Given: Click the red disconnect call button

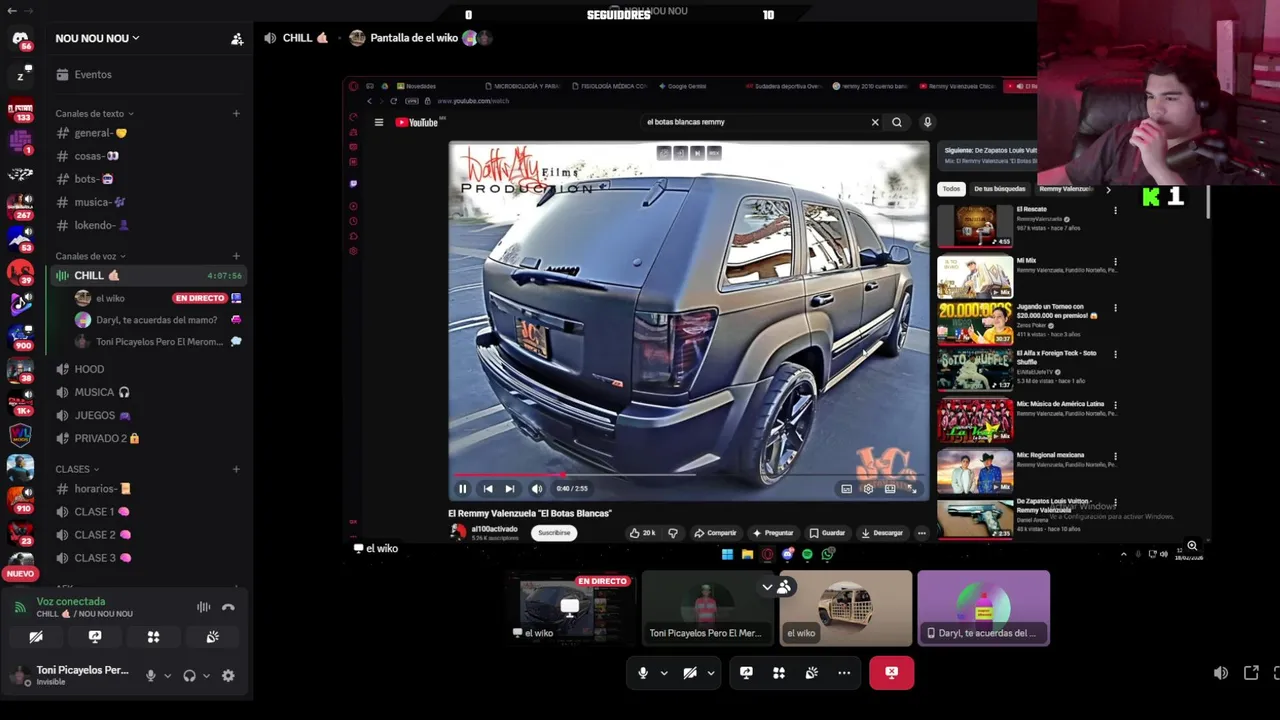Looking at the screenshot, I should click(x=891, y=673).
